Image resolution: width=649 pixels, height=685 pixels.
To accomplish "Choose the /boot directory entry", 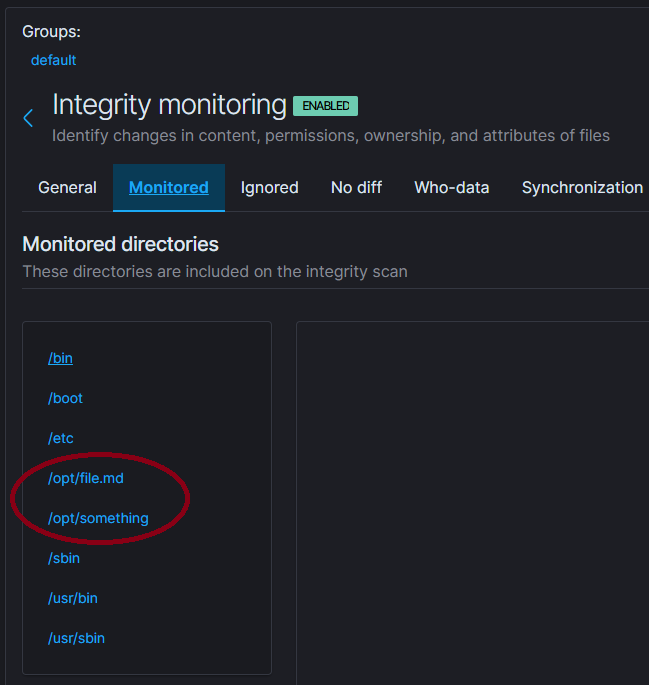I will (x=65, y=398).
